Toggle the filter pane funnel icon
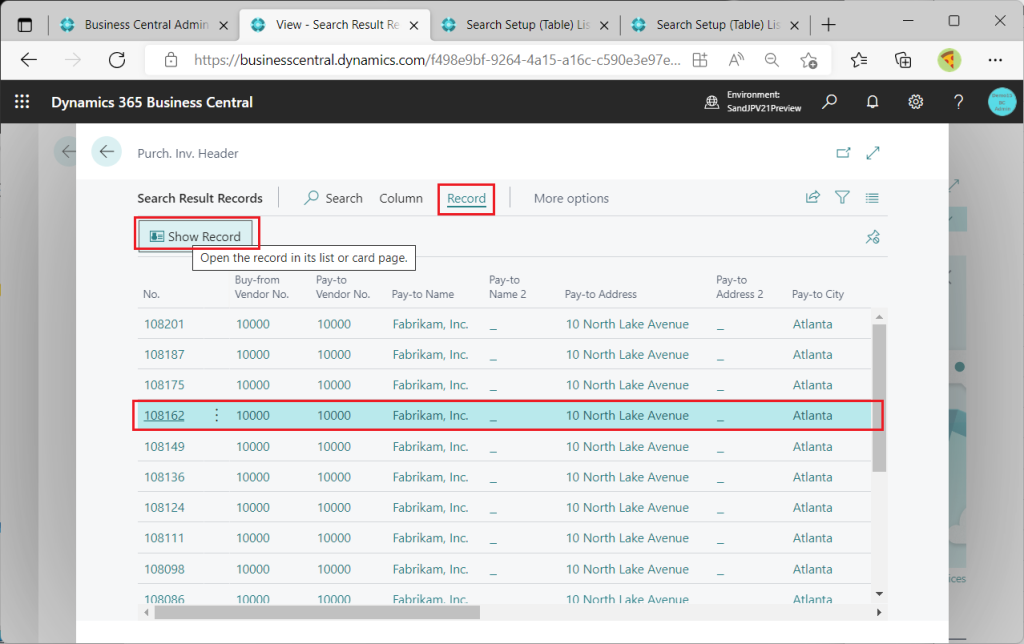 pyautogui.click(x=842, y=197)
